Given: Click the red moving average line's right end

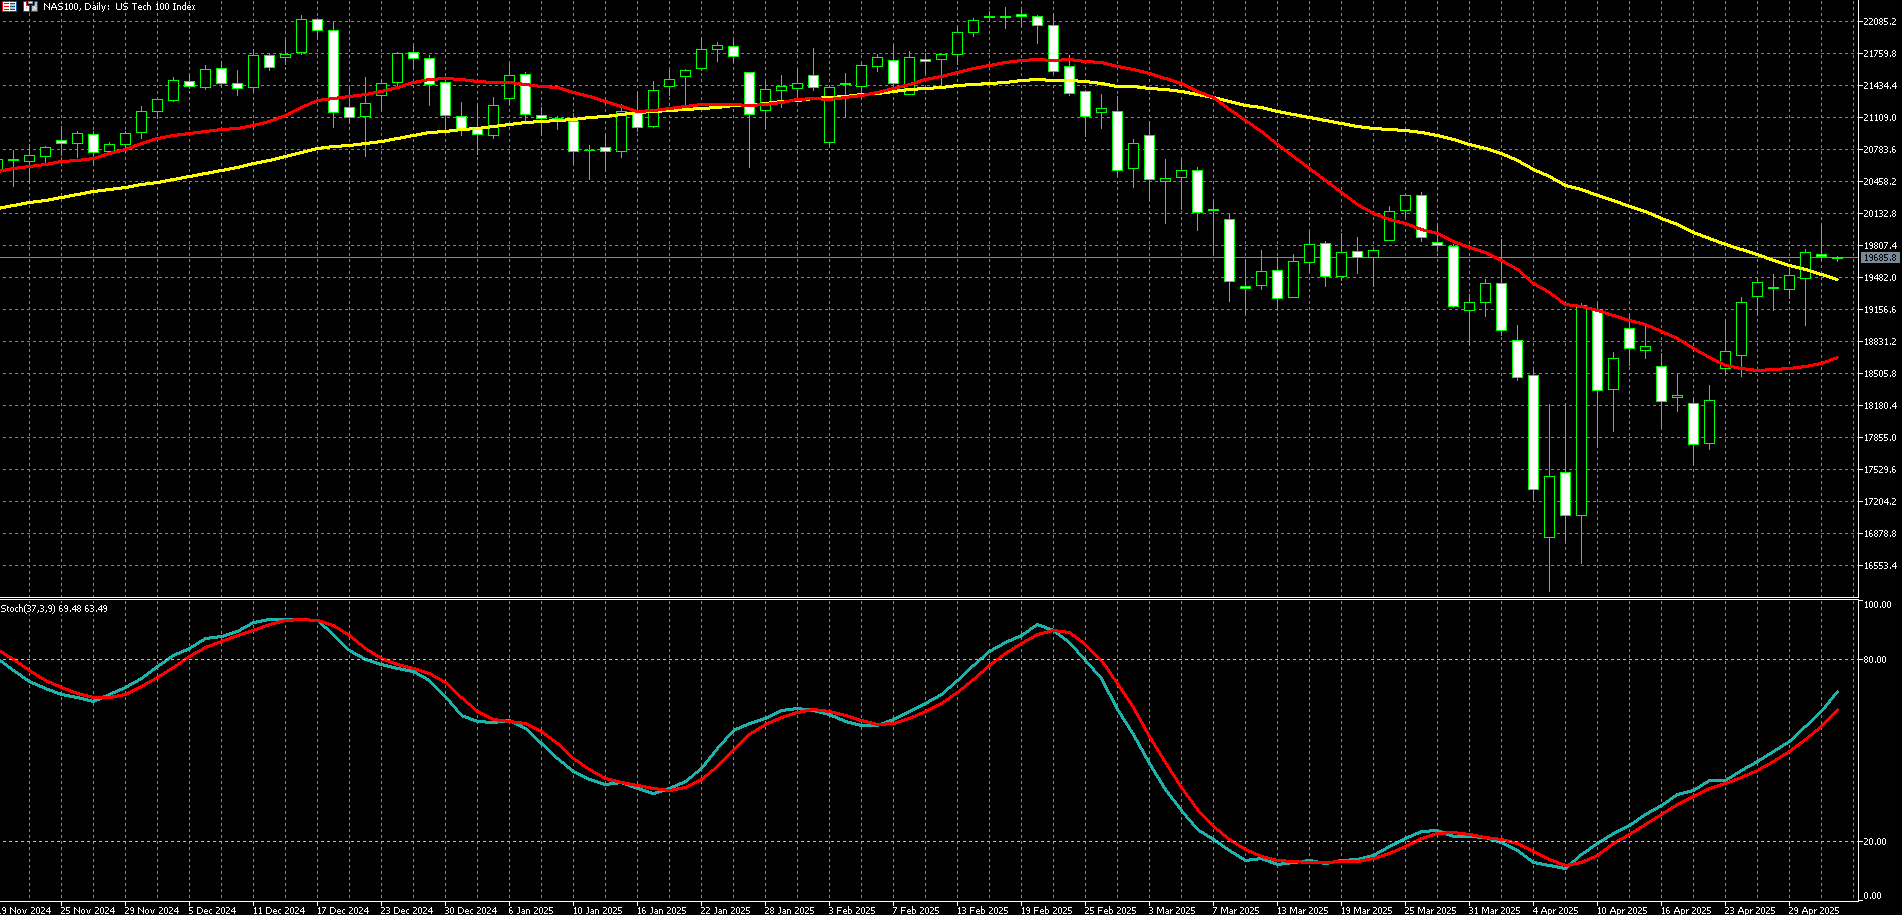Looking at the screenshot, I should click(1835, 358).
